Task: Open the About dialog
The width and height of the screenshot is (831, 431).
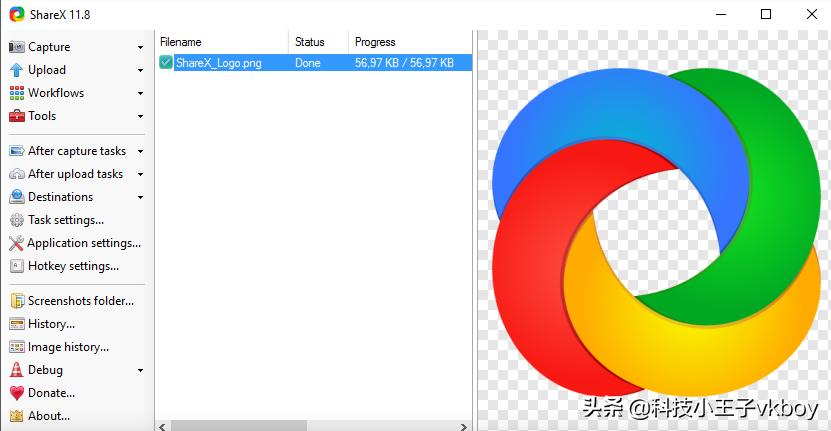Action: tap(49, 416)
